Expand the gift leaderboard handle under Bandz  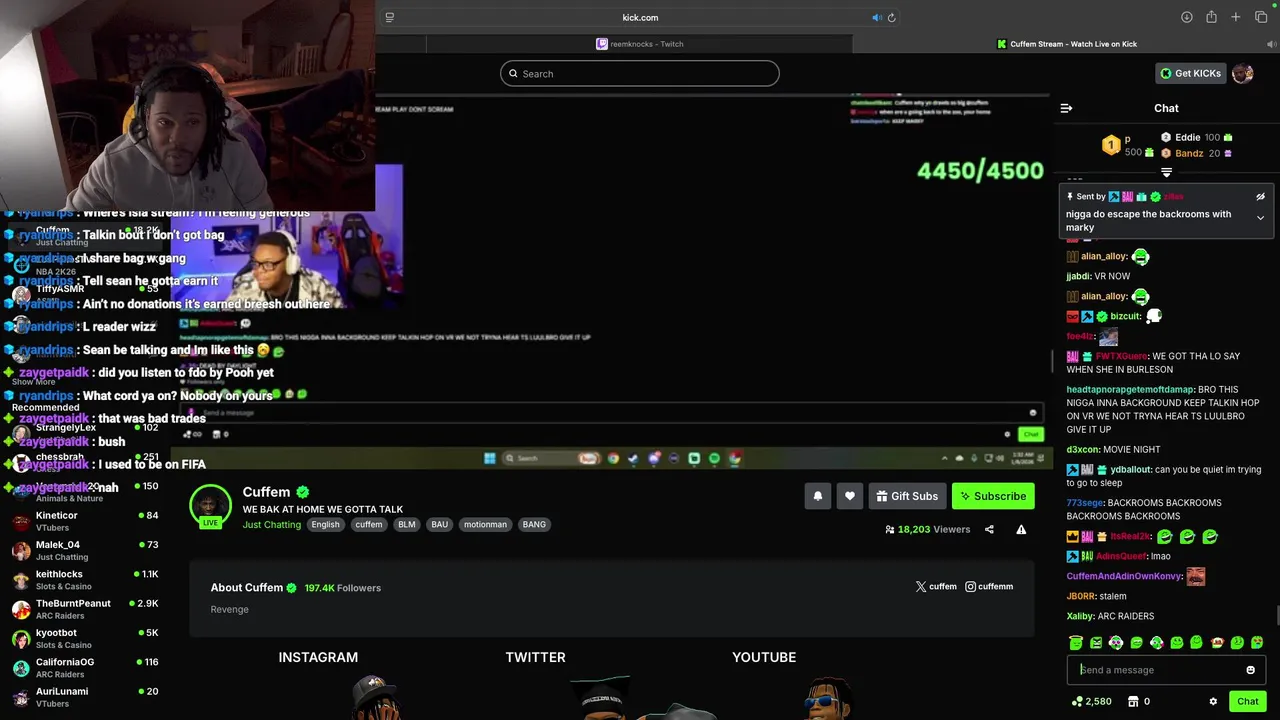(x=1166, y=173)
